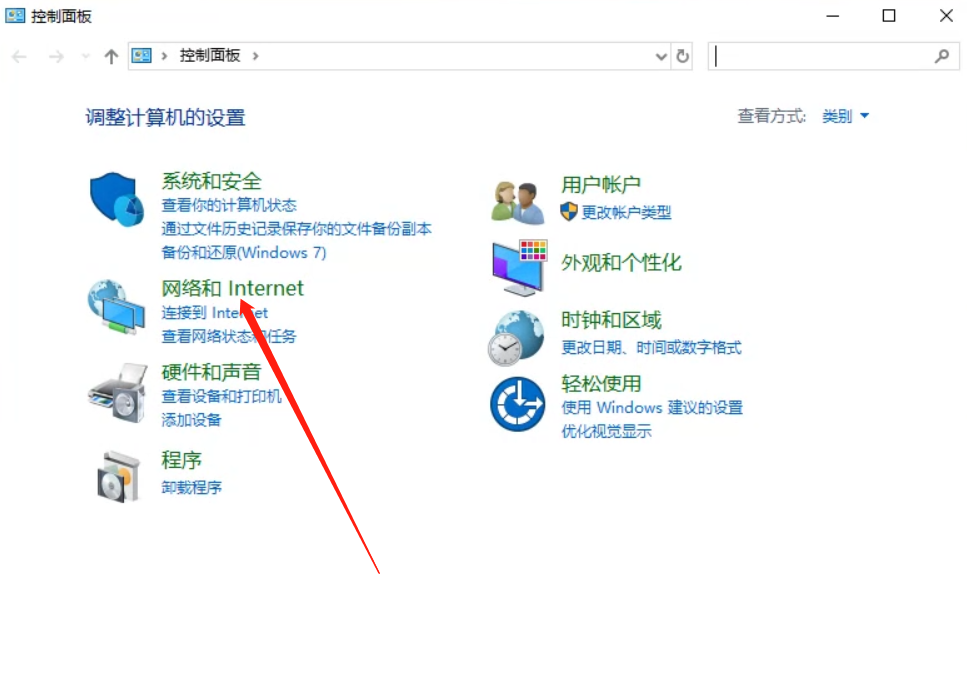Viewport: 967px width, 682px height.
Task: Click 更改日期、时间或数字格式 link
Action: click(651, 348)
